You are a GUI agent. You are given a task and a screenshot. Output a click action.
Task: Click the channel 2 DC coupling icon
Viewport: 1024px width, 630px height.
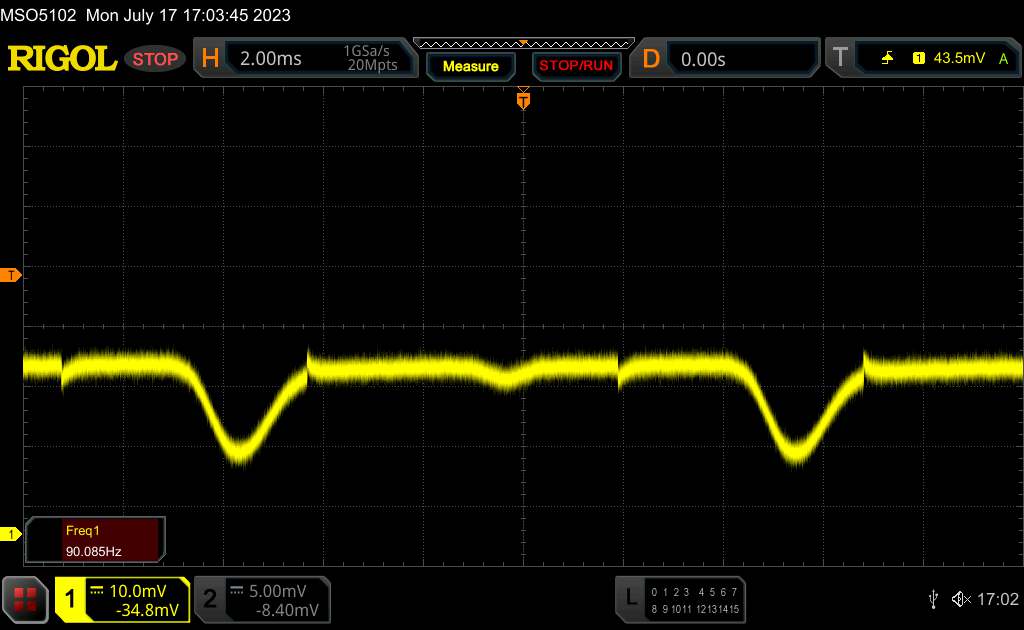(236, 591)
